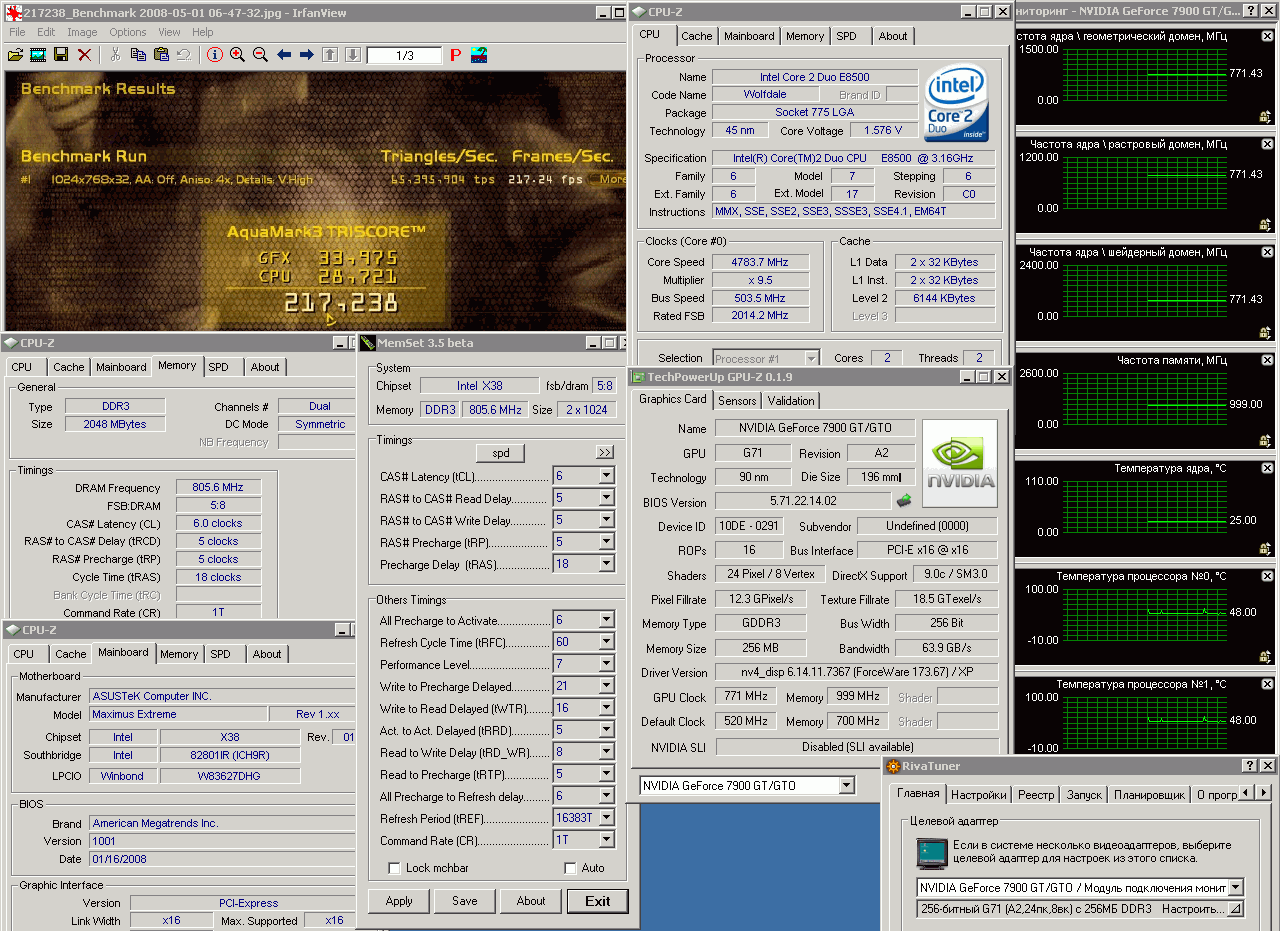This screenshot has height=931, width=1280.
Task: Open RAS# to CAS# Read Delay dropdown
Action: click(x=606, y=498)
